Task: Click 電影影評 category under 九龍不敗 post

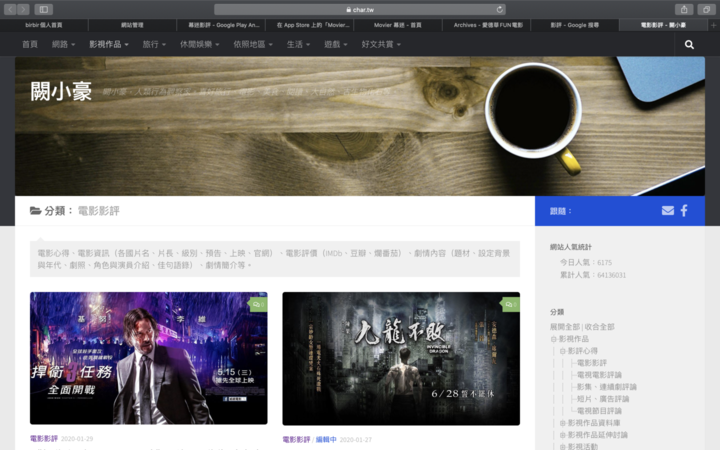Action: click(296, 439)
